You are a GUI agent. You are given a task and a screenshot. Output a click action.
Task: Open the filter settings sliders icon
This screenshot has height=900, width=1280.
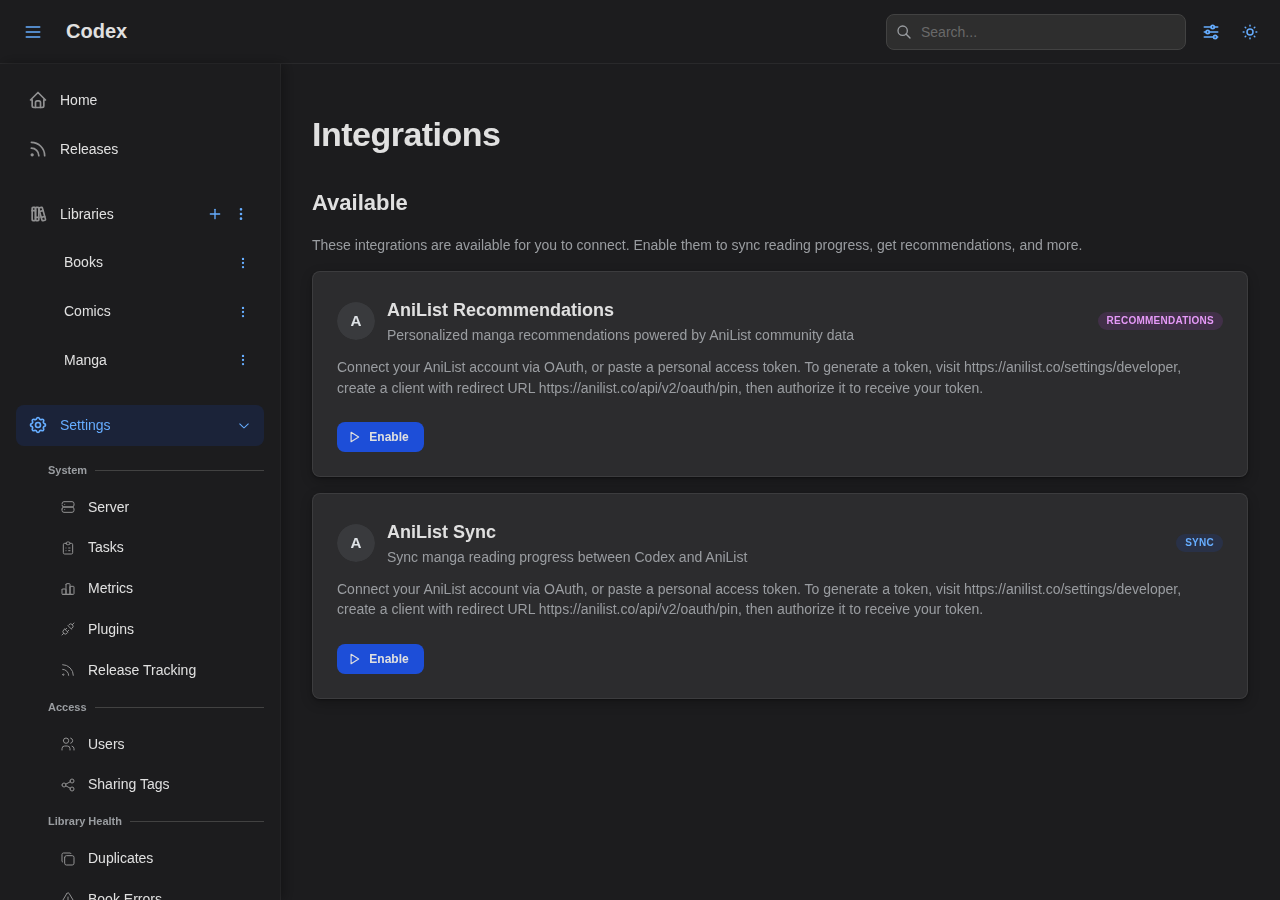click(1211, 32)
